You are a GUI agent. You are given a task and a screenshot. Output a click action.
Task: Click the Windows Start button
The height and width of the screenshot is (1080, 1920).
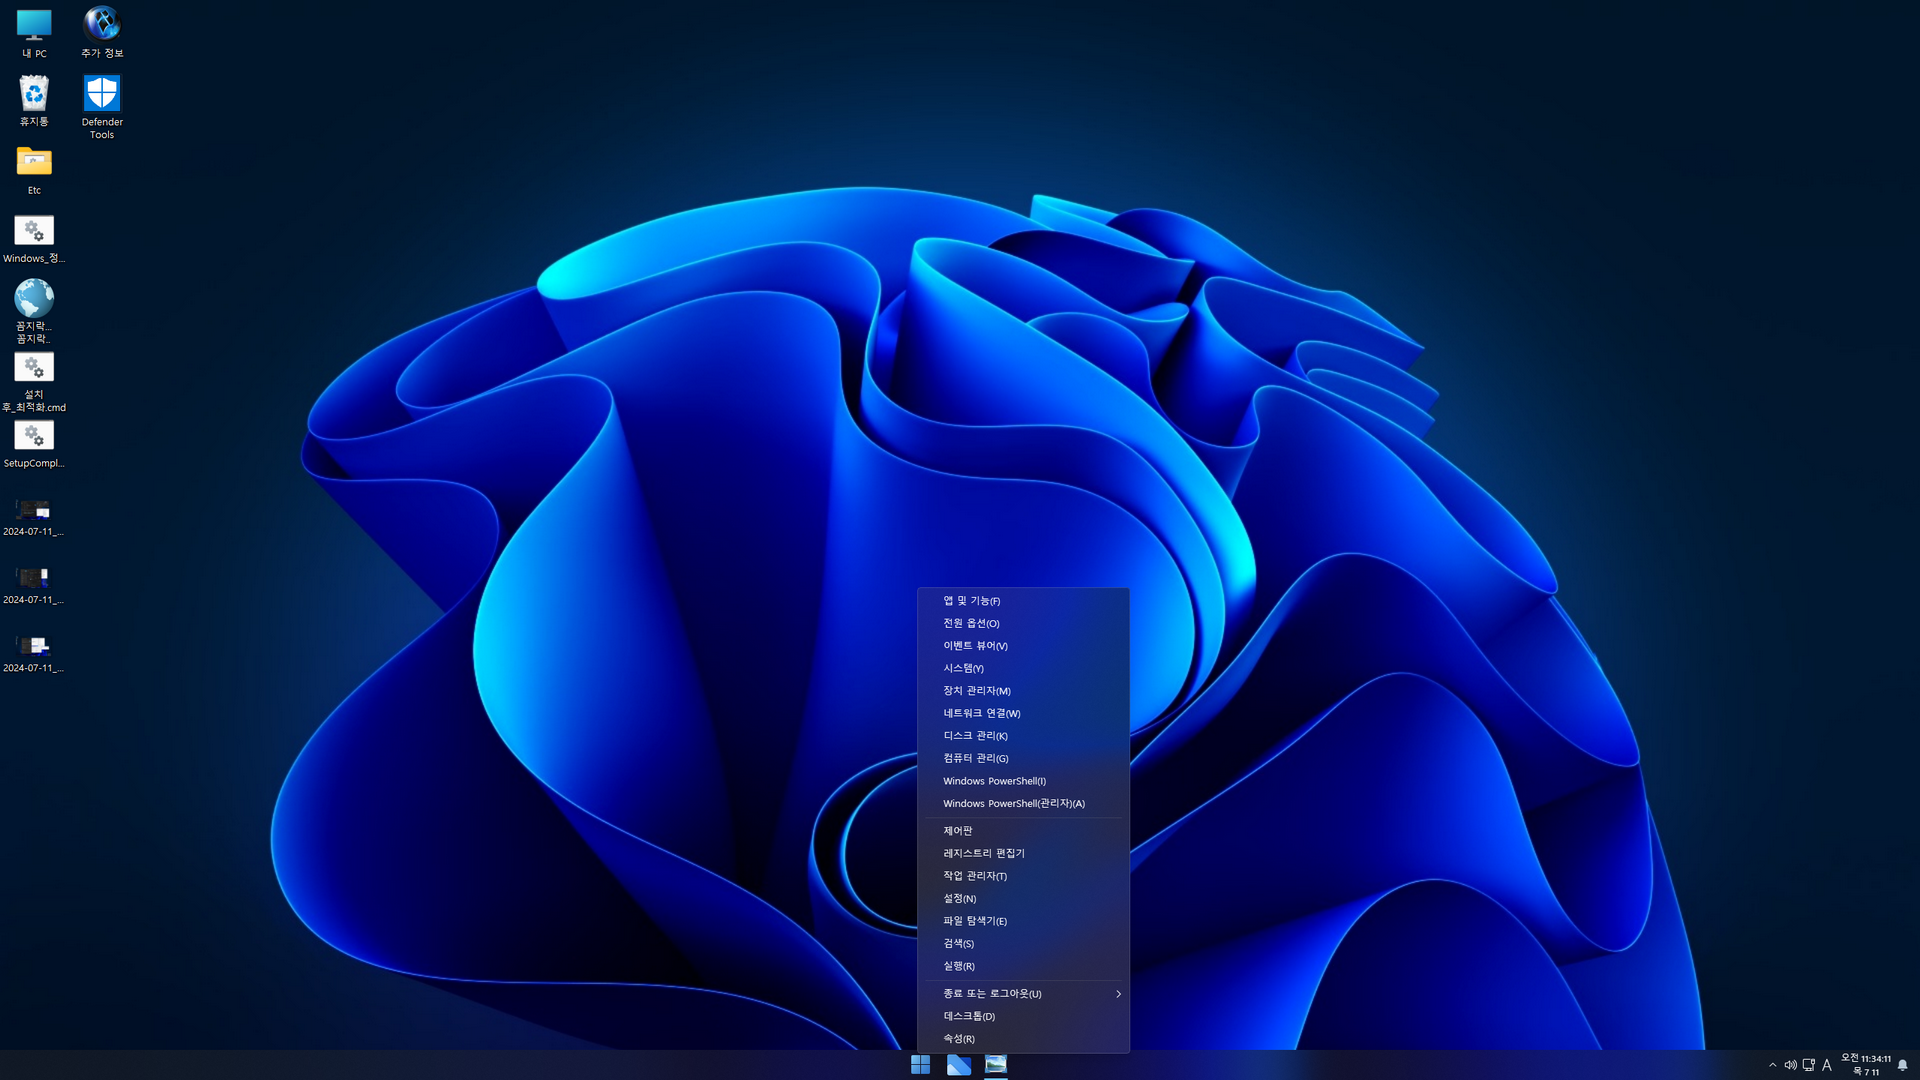920,1065
